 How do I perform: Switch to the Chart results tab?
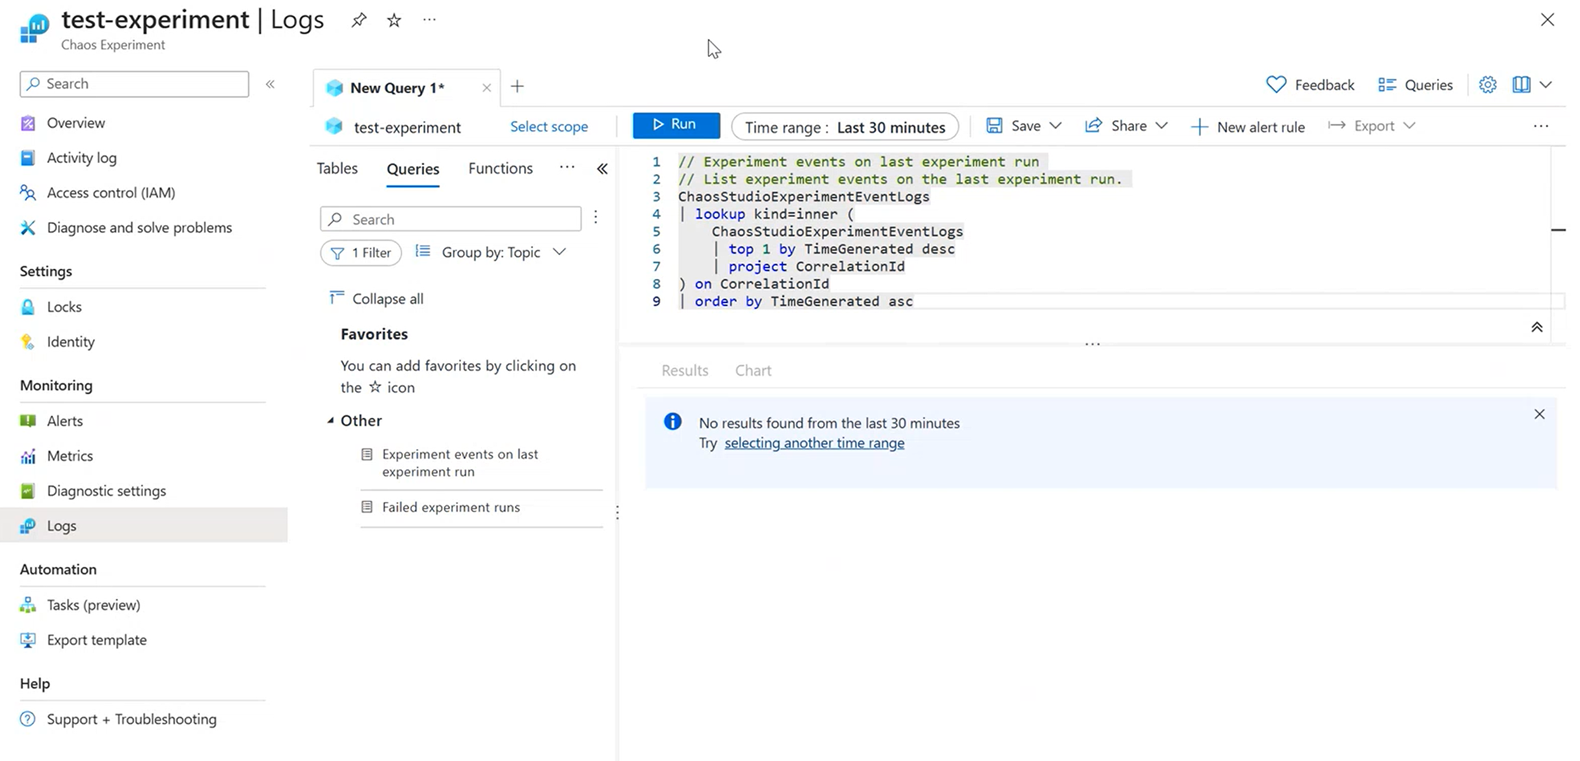[753, 371]
